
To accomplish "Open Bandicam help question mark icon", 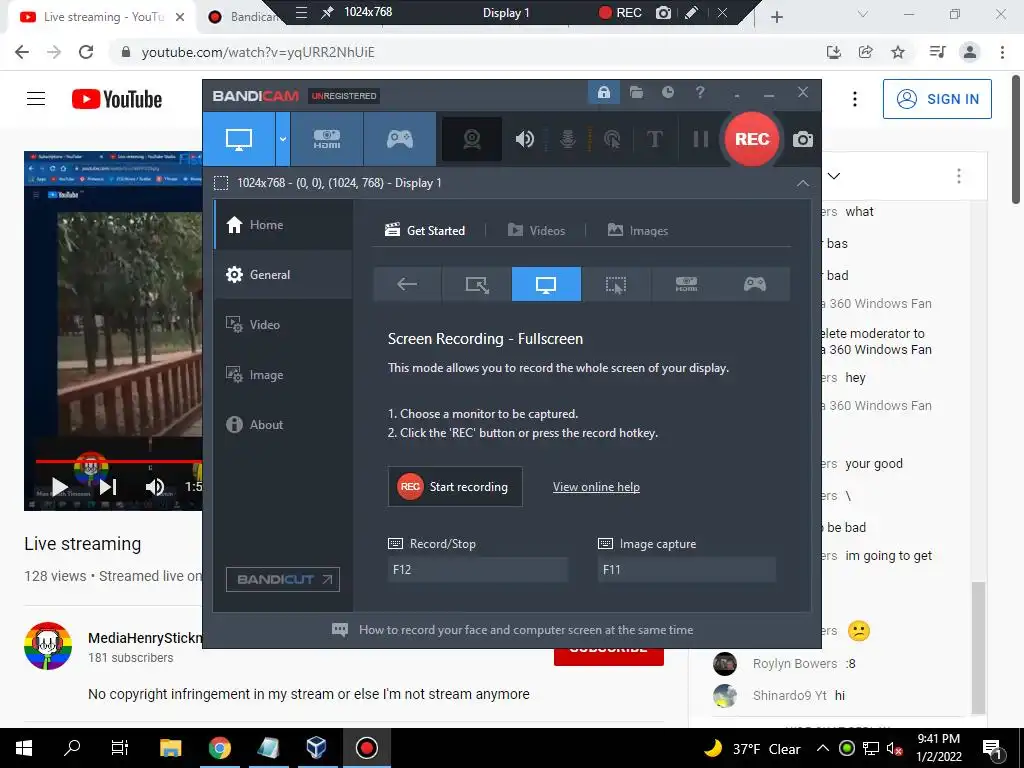I will point(700,93).
